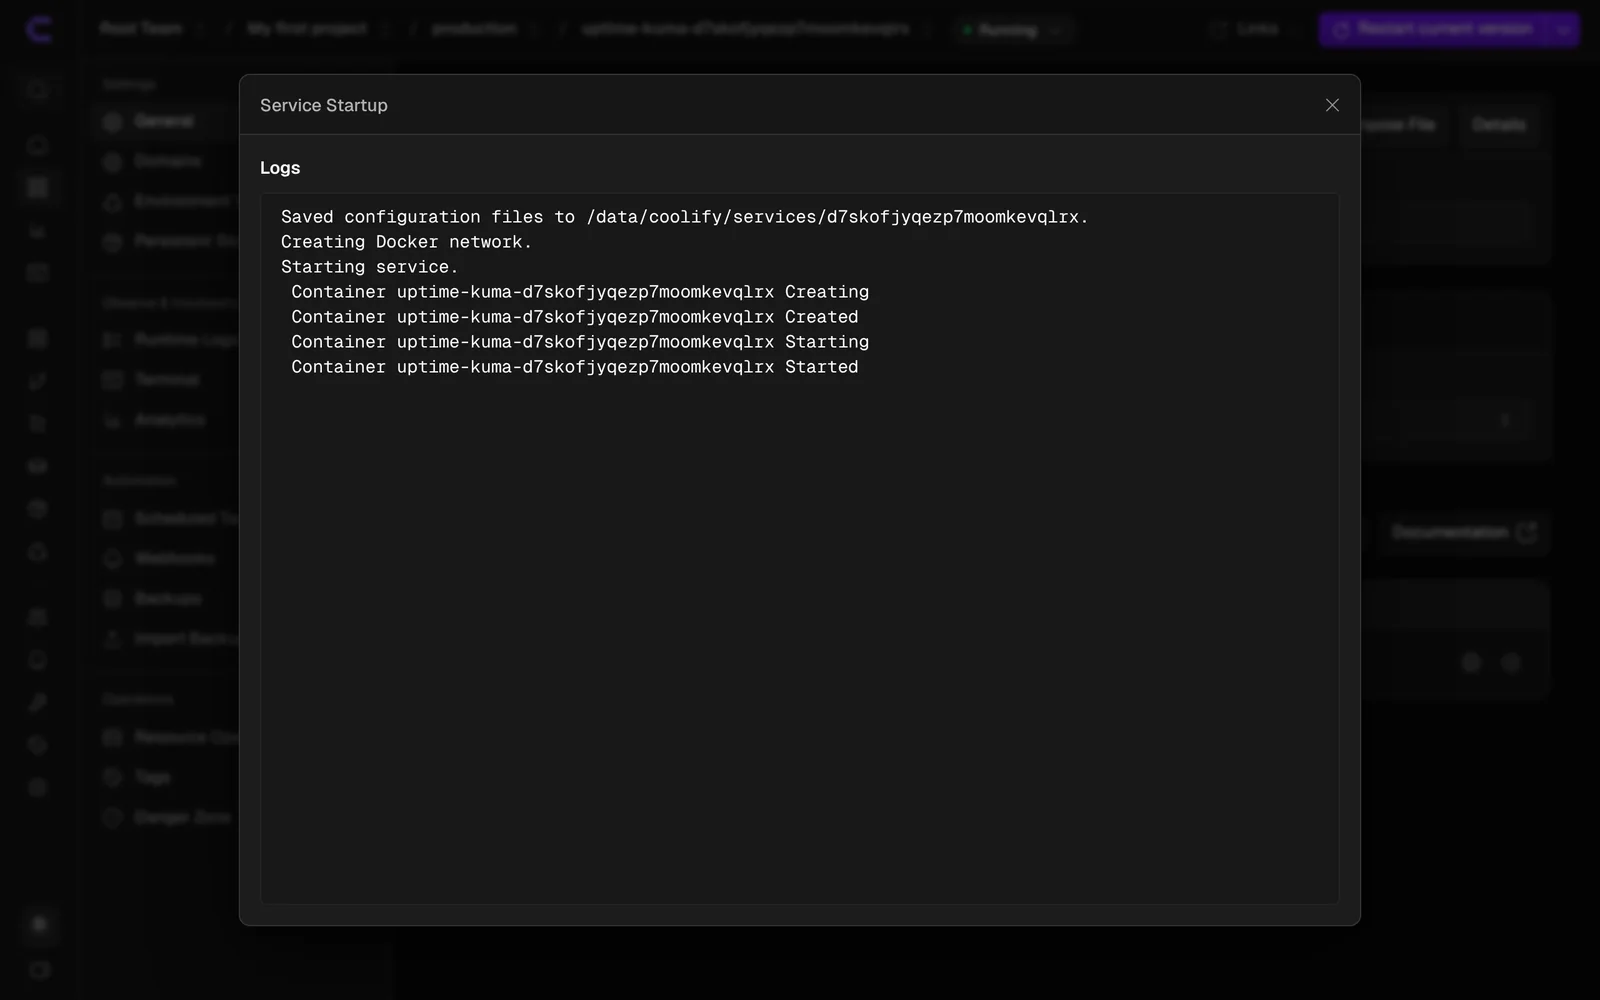Viewport: 1600px width, 1000px height.
Task: Click the Restart current version button behind dialog
Action: tap(1433, 30)
